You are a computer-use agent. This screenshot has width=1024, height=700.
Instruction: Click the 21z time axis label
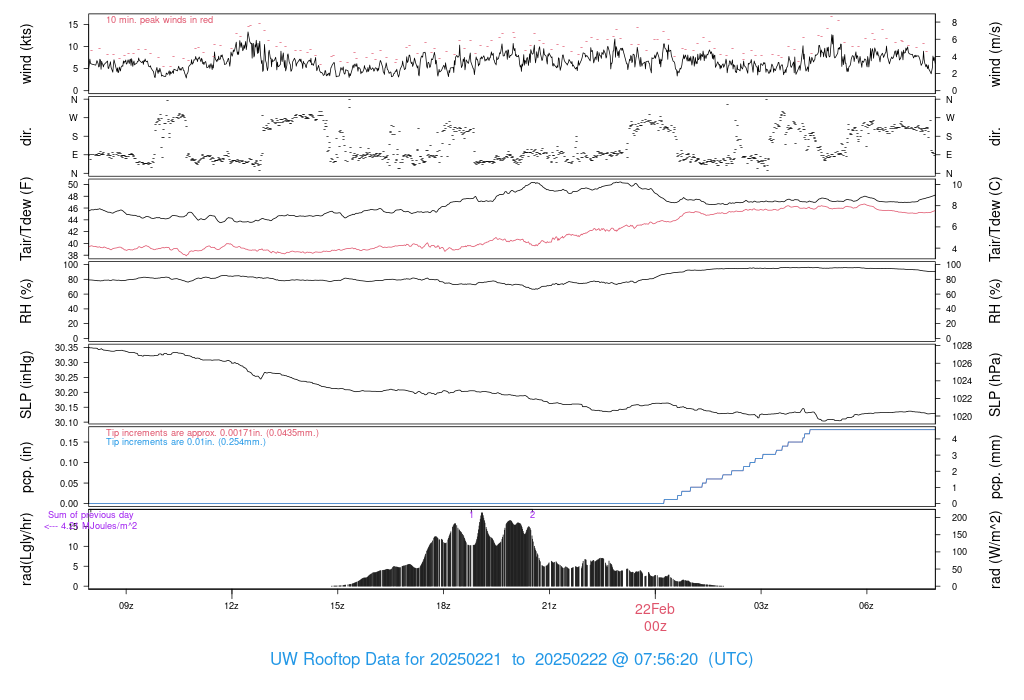click(x=549, y=606)
